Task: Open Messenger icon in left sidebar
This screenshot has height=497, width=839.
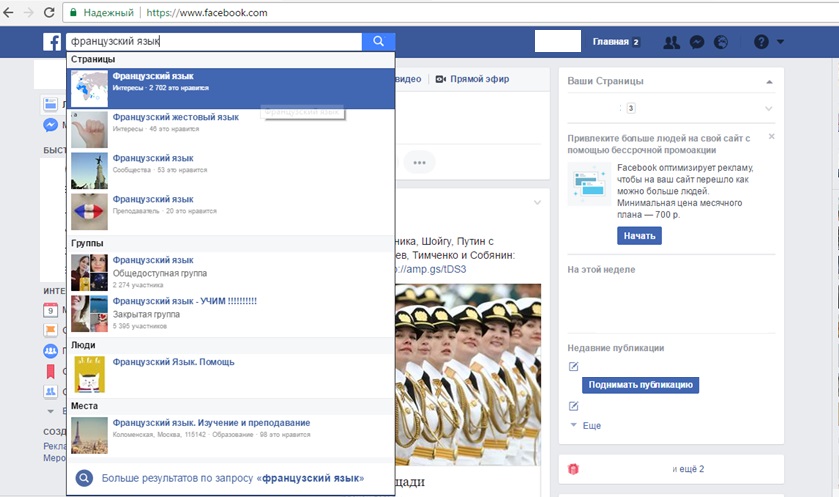Action: pos(50,125)
